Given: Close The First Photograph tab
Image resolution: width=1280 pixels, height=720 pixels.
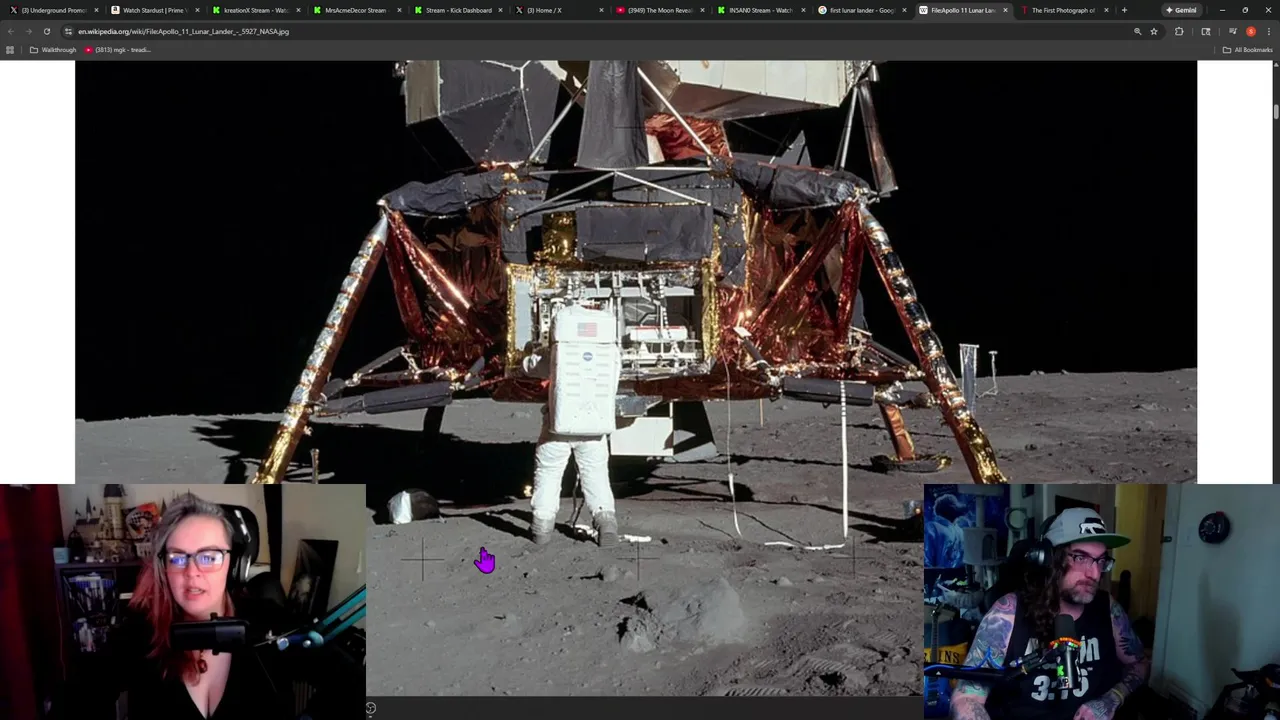Looking at the screenshot, I should (x=1106, y=10).
